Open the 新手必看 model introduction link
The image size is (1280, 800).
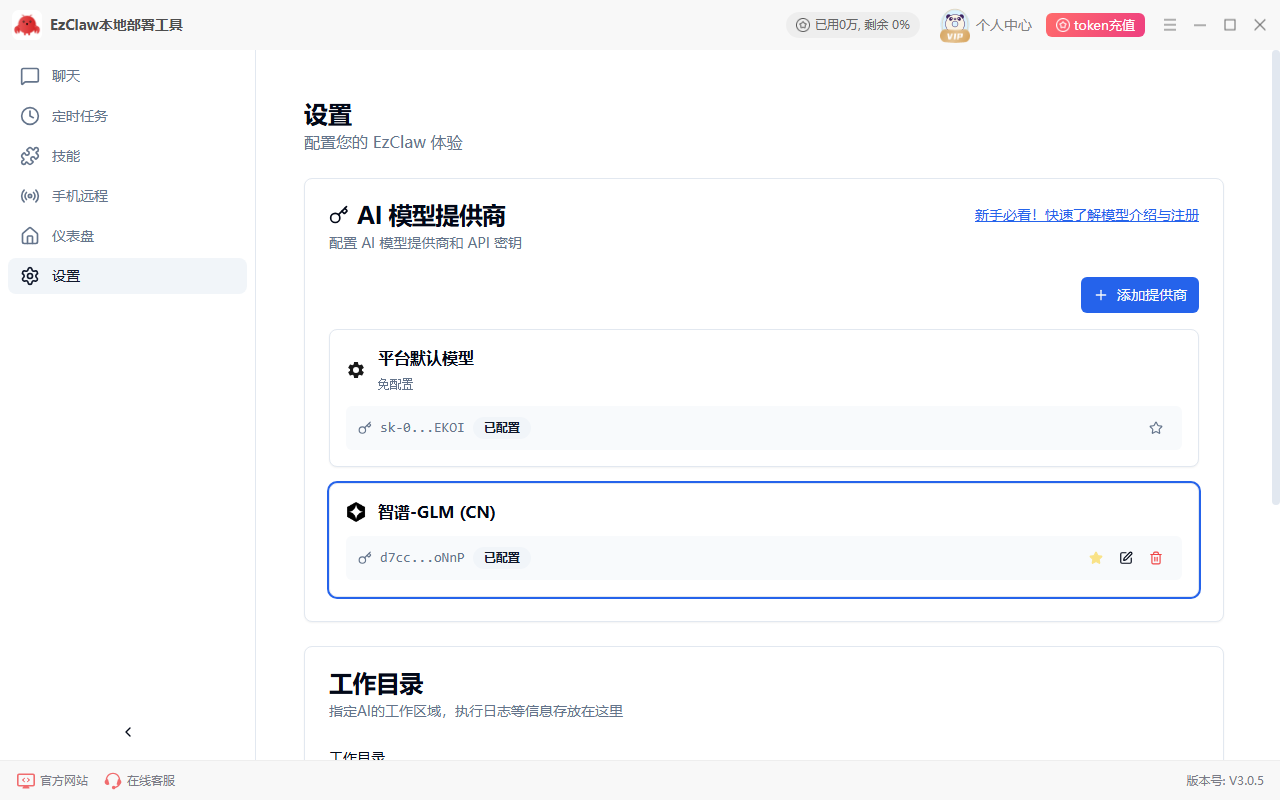click(x=1086, y=215)
